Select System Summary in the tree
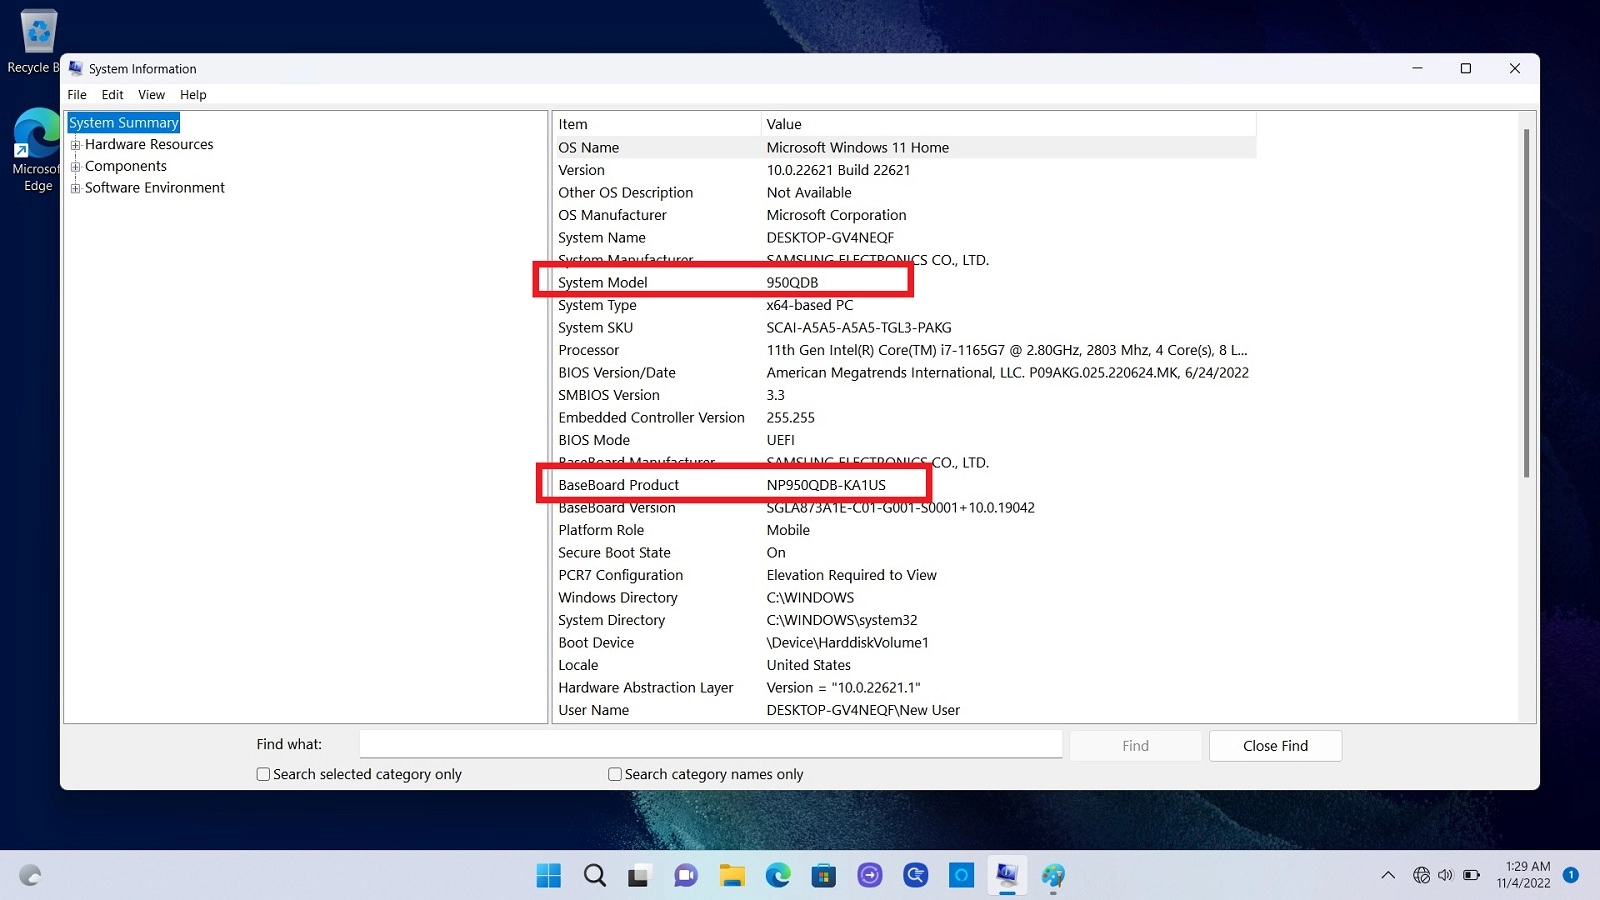Image resolution: width=1600 pixels, height=900 pixels. click(x=124, y=123)
